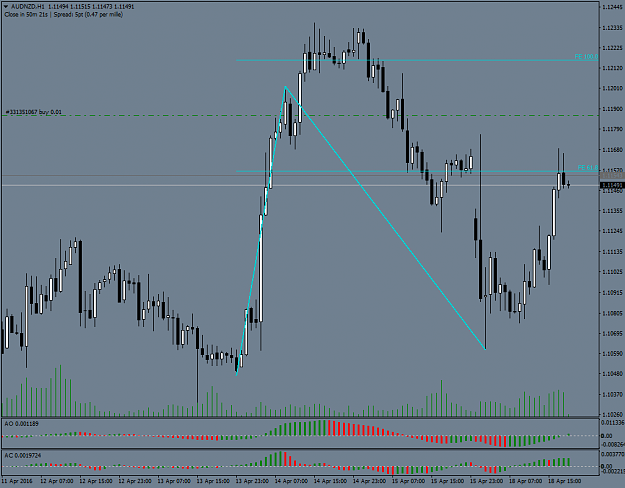625x488 pixels.
Task: Click the 1.12445 price axis label
Action: click(x=613, y=6)
